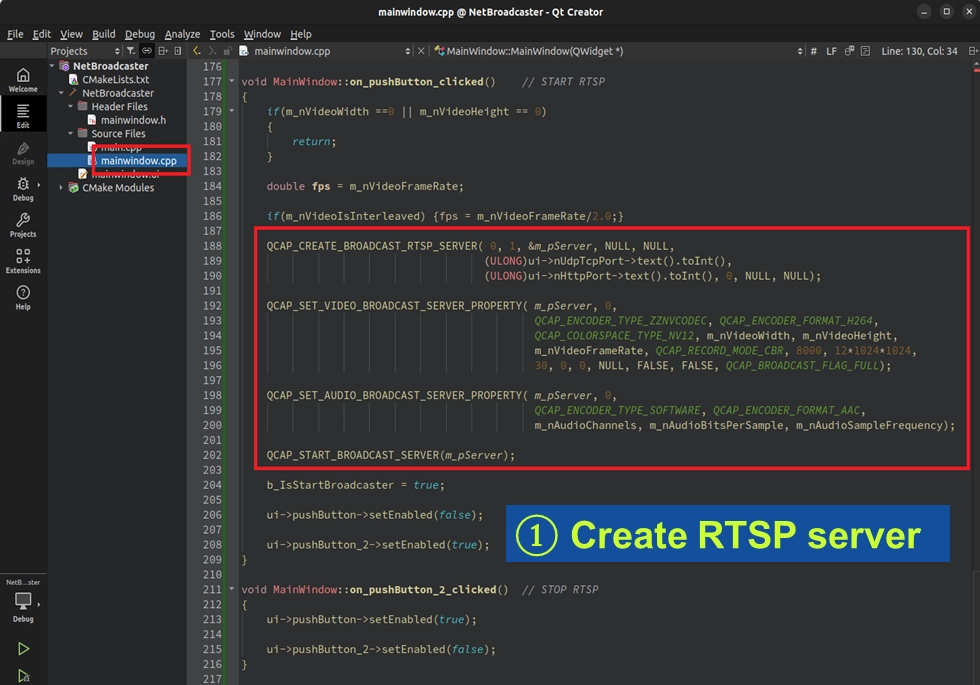Screen dimensions: 980x685
Task: Run the project with the green arrow
Action: 23,649
